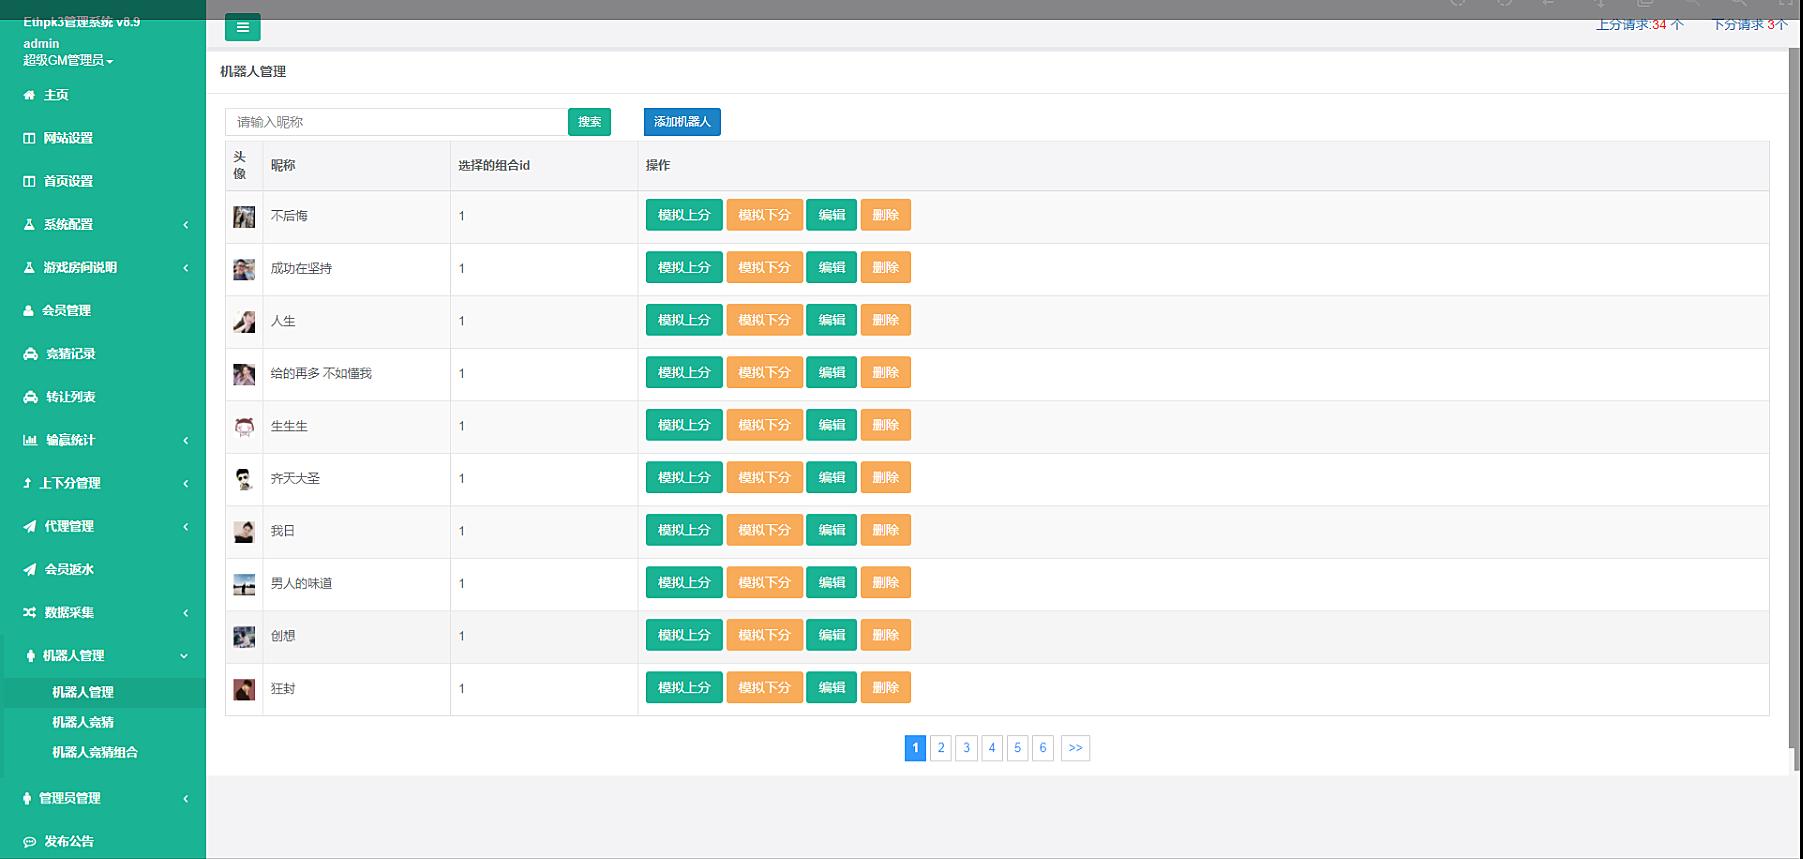This screenshot has width=1803, height=859.
Task: Expand the 系统配置 submenu chevron
Action: [x=185, y=225]
